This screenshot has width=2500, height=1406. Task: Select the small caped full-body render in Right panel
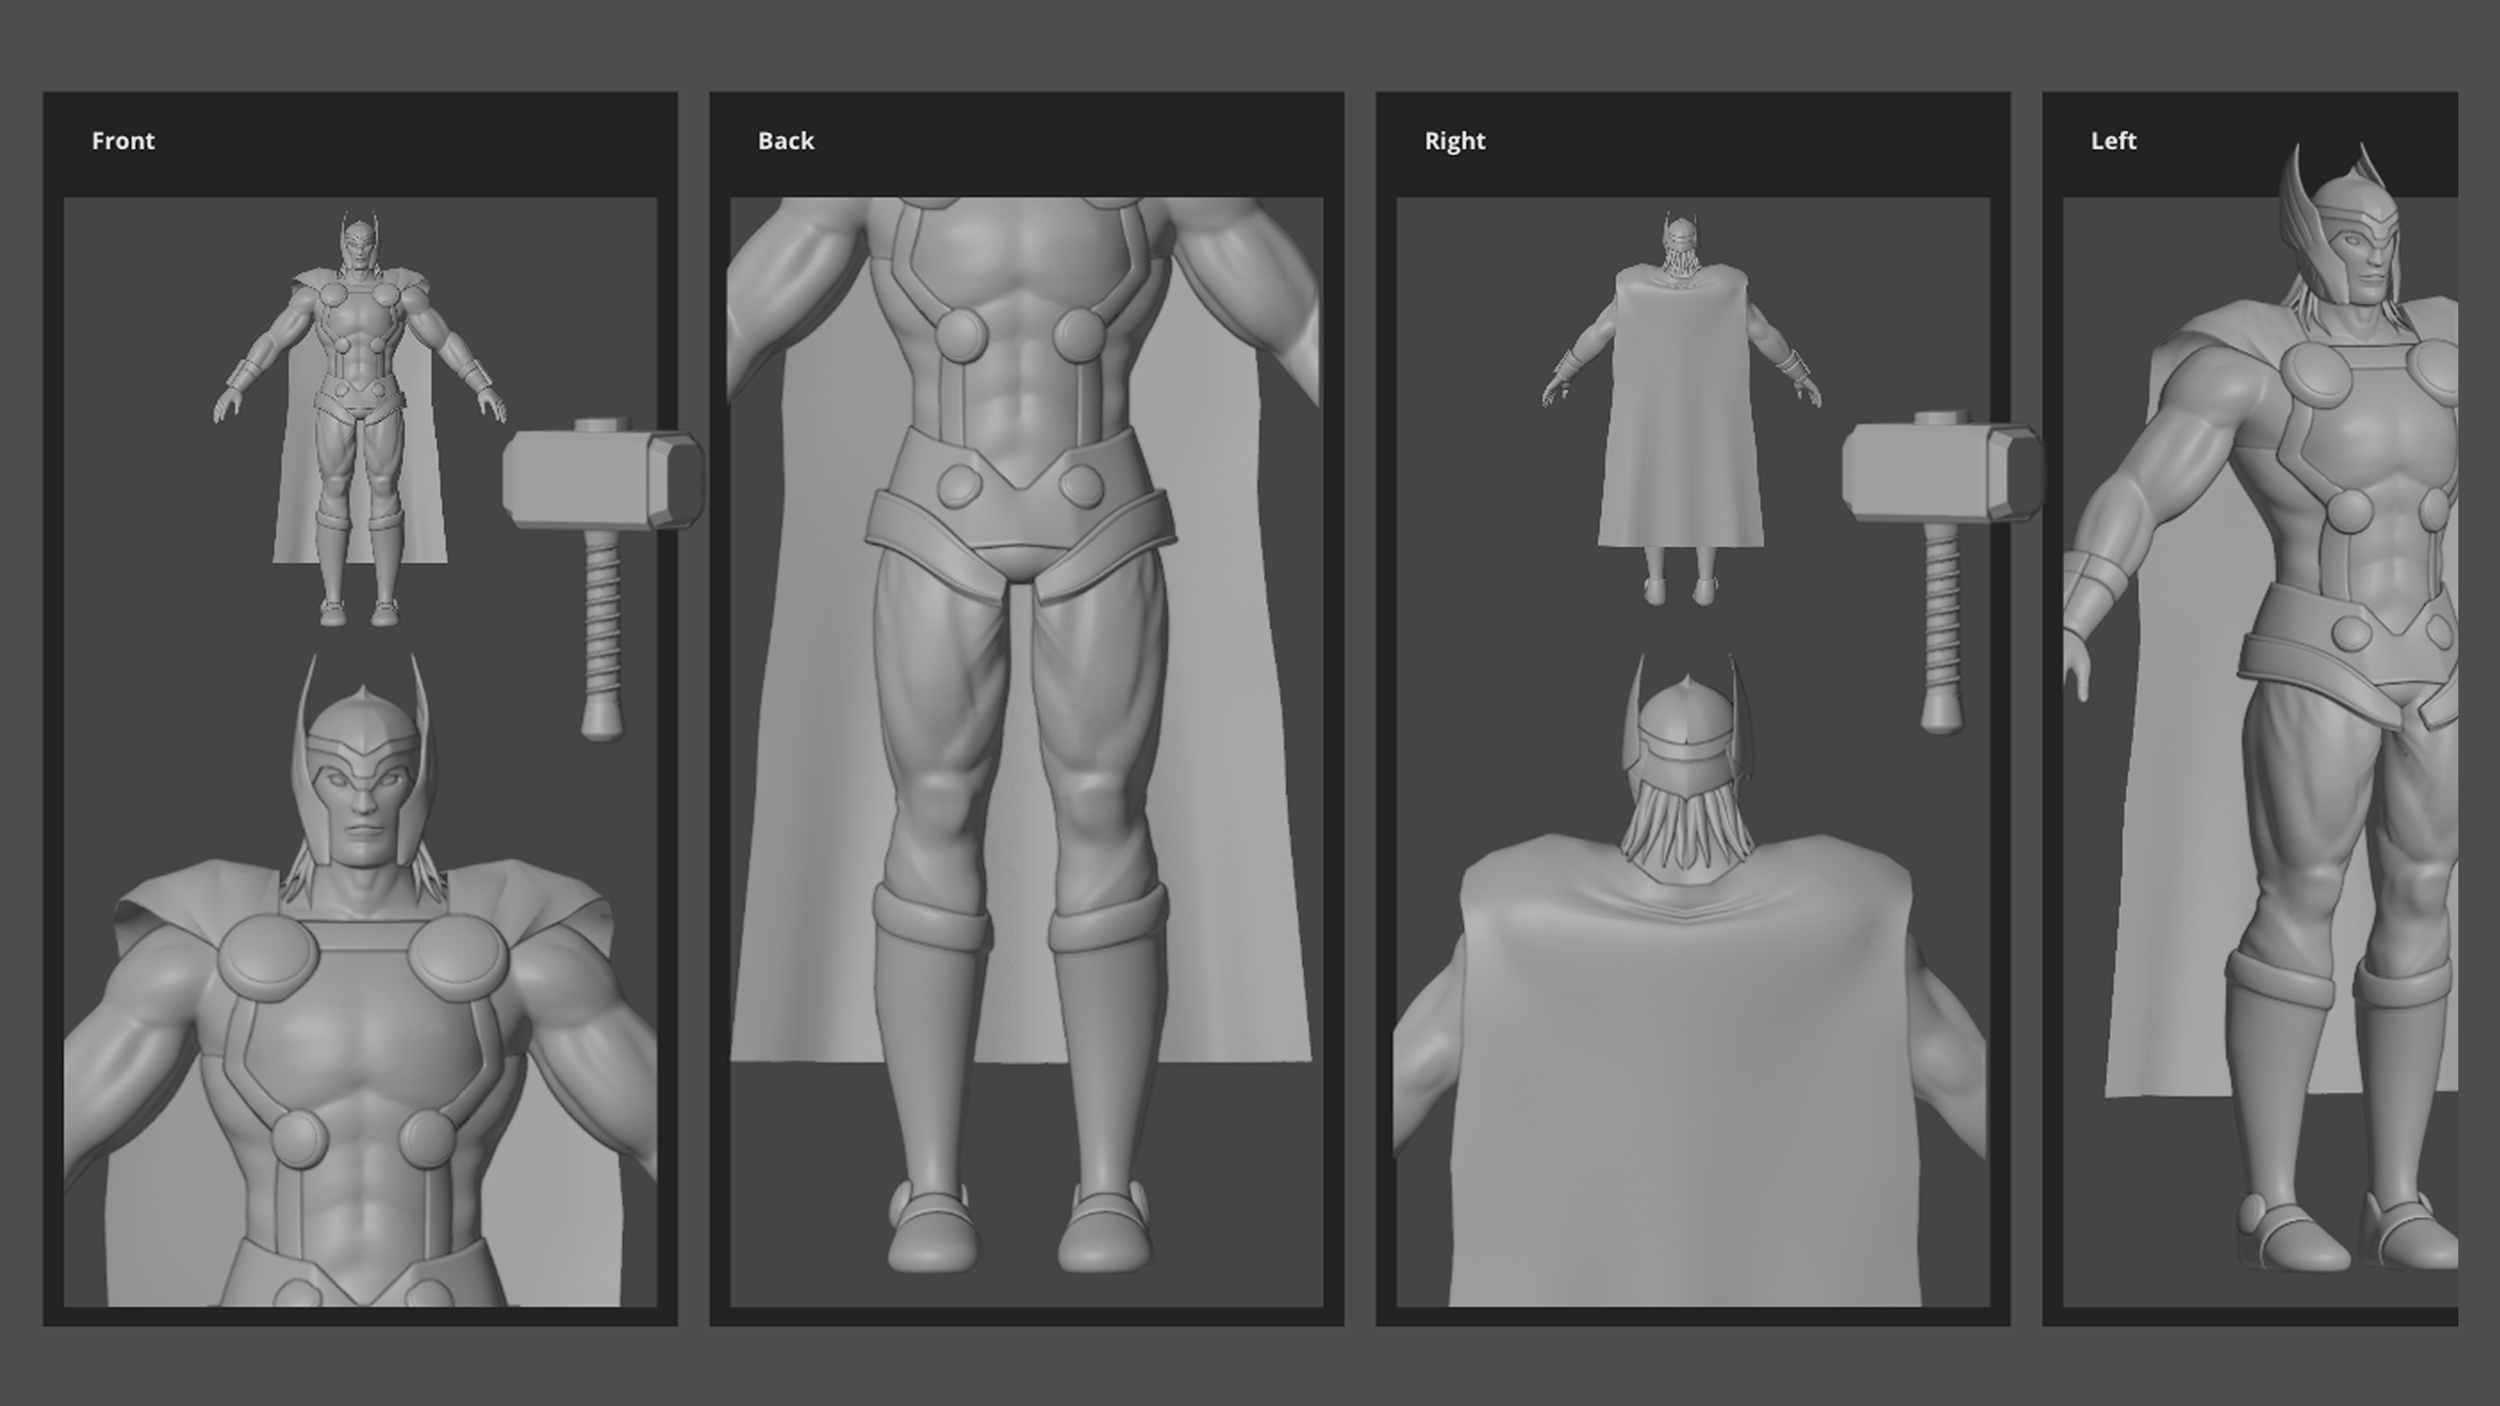point(1681,408)
